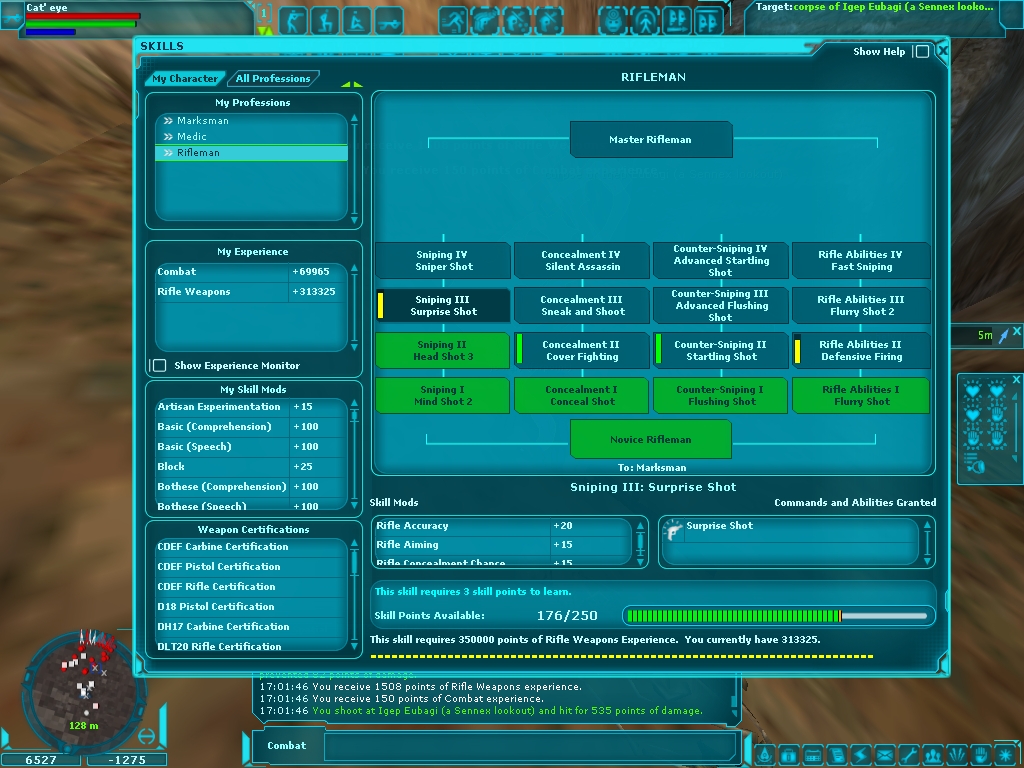The height and width of the screenshot is (768, 1024).
Task: Open the inventory briefcase icon
Action: point(788,755)
